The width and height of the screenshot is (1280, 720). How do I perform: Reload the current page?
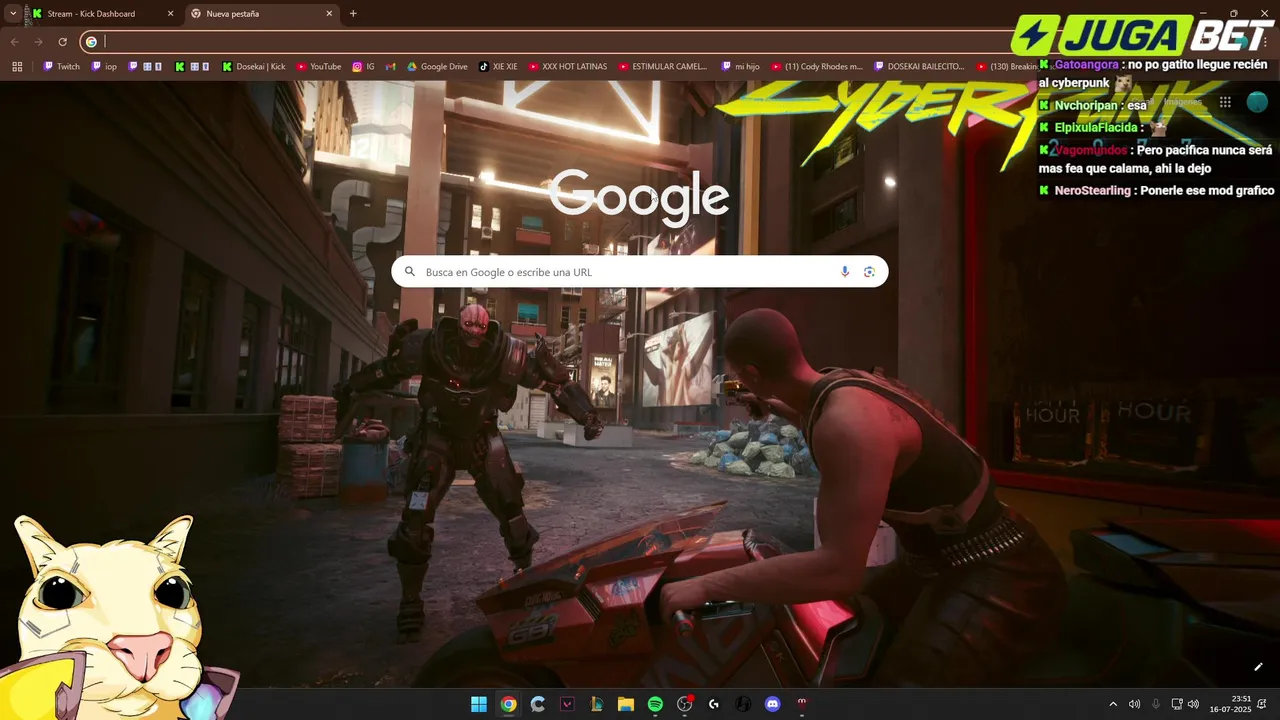point(62,42)
